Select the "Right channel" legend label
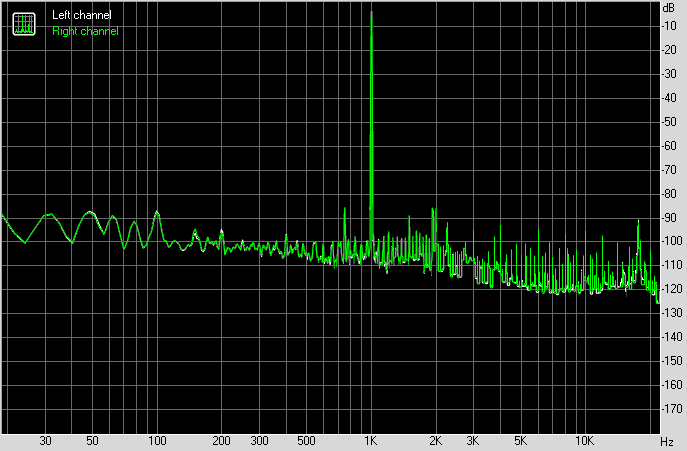Viewport: 687px width, 451px height. click(x=85, y=31)
